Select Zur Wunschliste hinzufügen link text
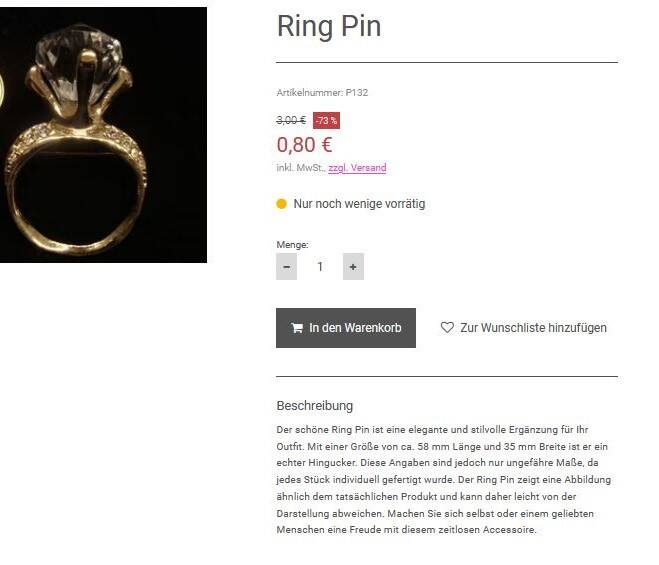 point(533,328)
